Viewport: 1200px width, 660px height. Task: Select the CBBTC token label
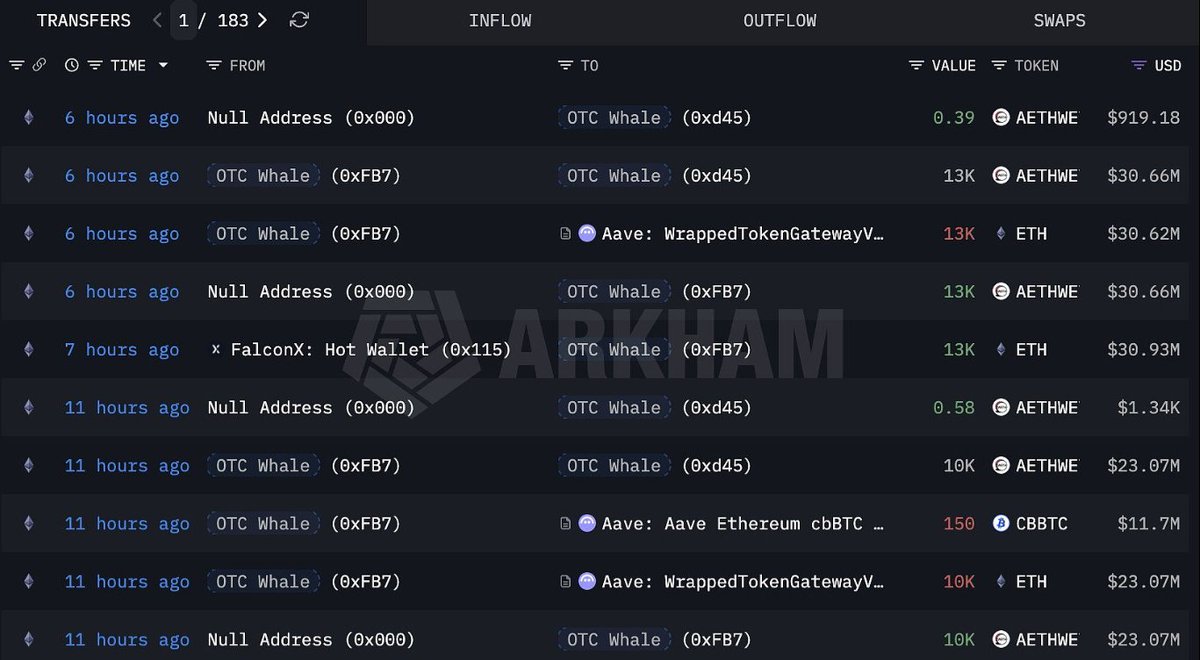point(1041,524)
